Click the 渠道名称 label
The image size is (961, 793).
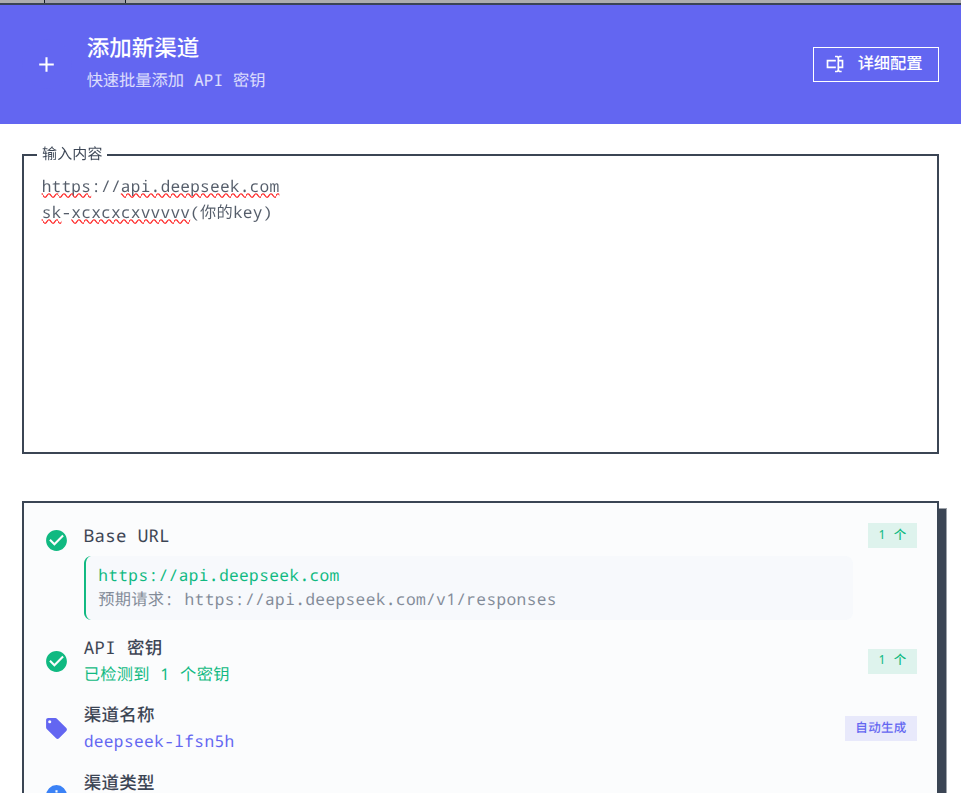(x=119, y=715)
